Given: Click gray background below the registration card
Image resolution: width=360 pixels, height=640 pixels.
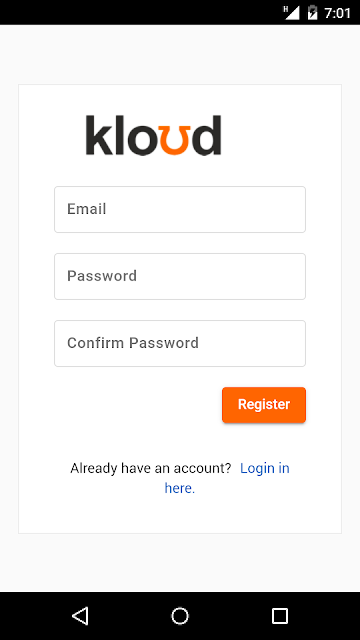Looking at the screenshot, I should (180, 562).
